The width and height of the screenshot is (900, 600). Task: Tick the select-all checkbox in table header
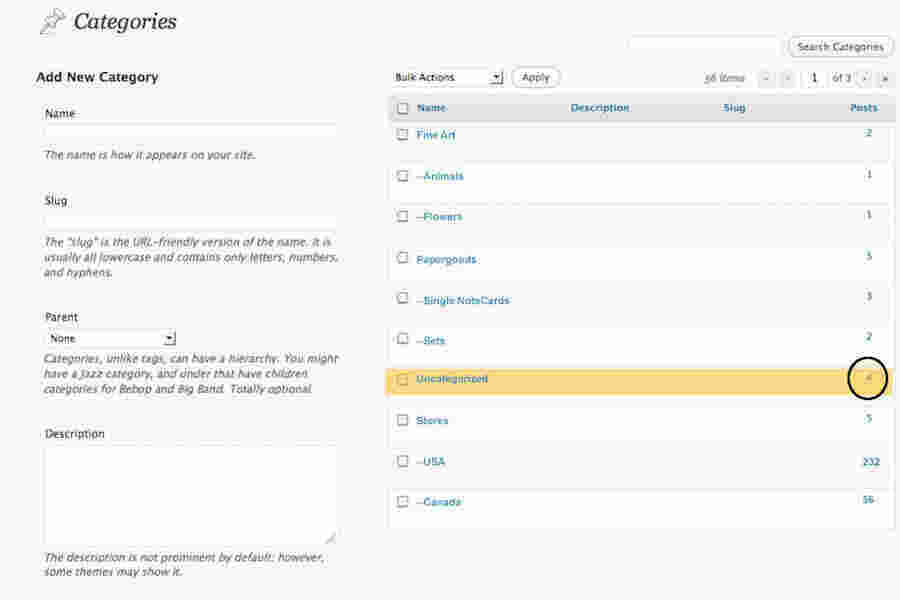(403, 108)
